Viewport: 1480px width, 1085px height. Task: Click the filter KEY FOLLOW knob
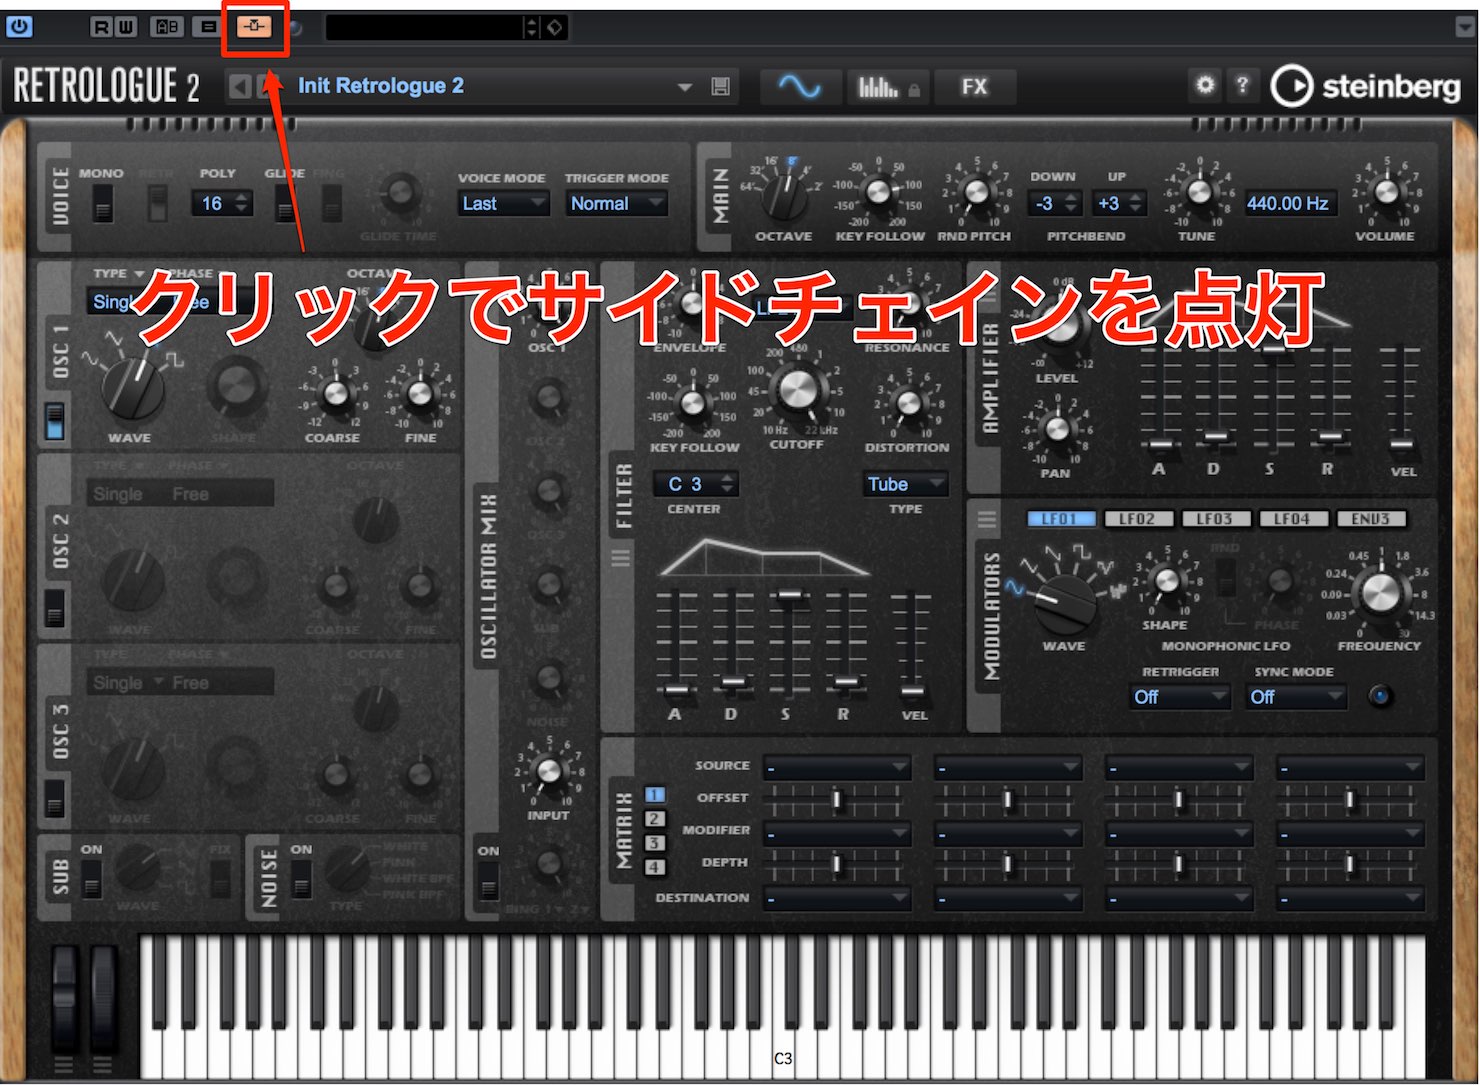pos(693,403)
